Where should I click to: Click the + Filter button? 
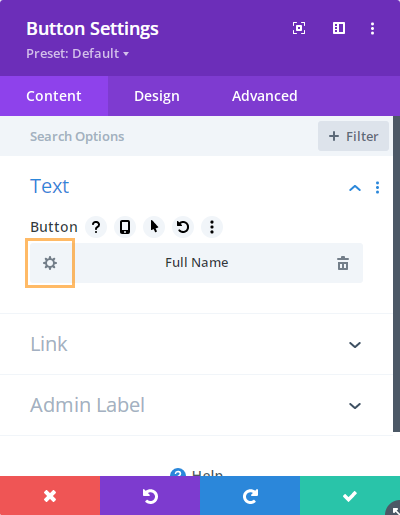353,136
